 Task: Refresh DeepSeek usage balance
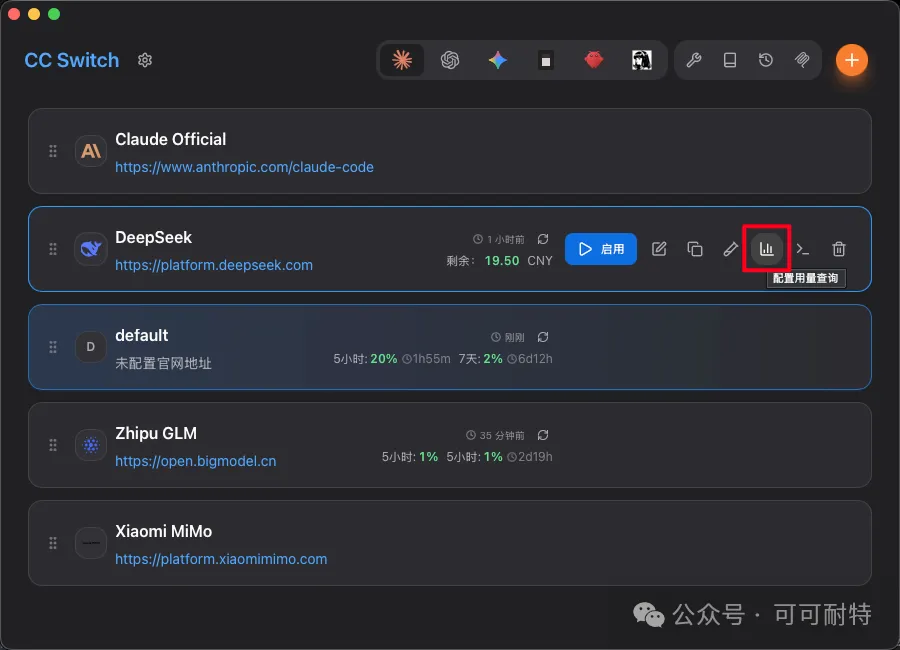tap(543, 239)
